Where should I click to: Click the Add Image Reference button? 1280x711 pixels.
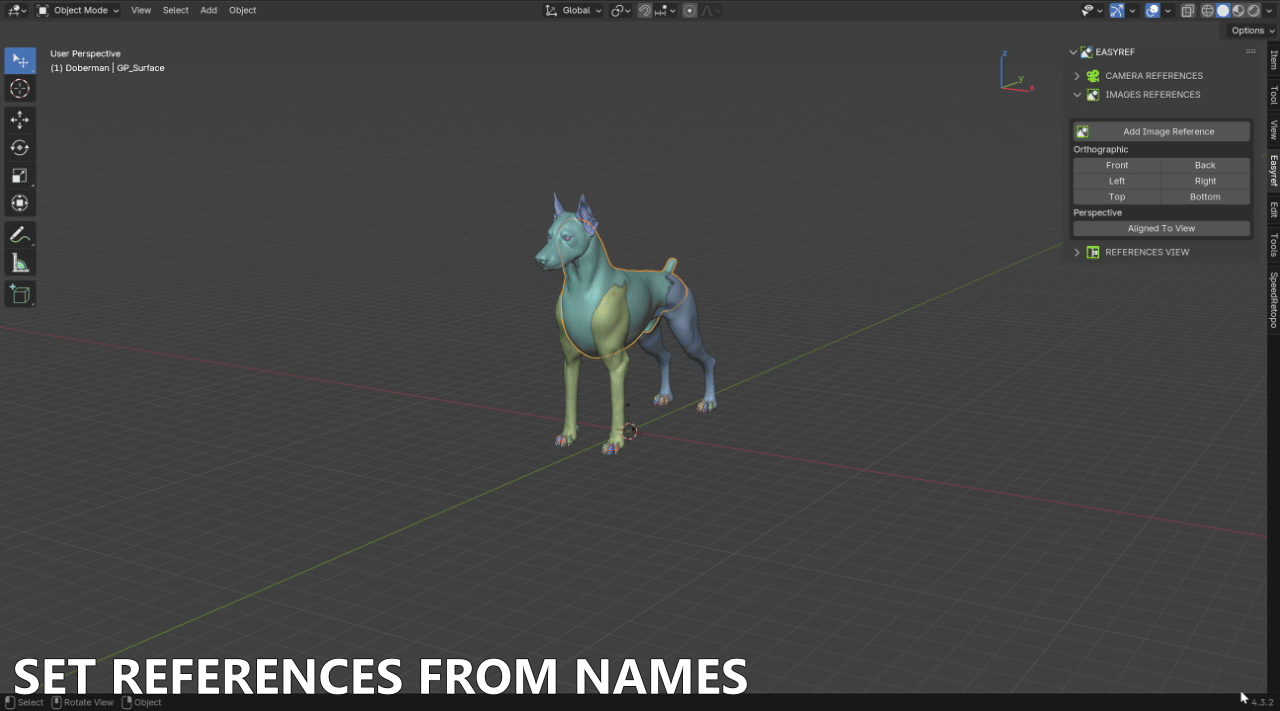click(1169, 131)
